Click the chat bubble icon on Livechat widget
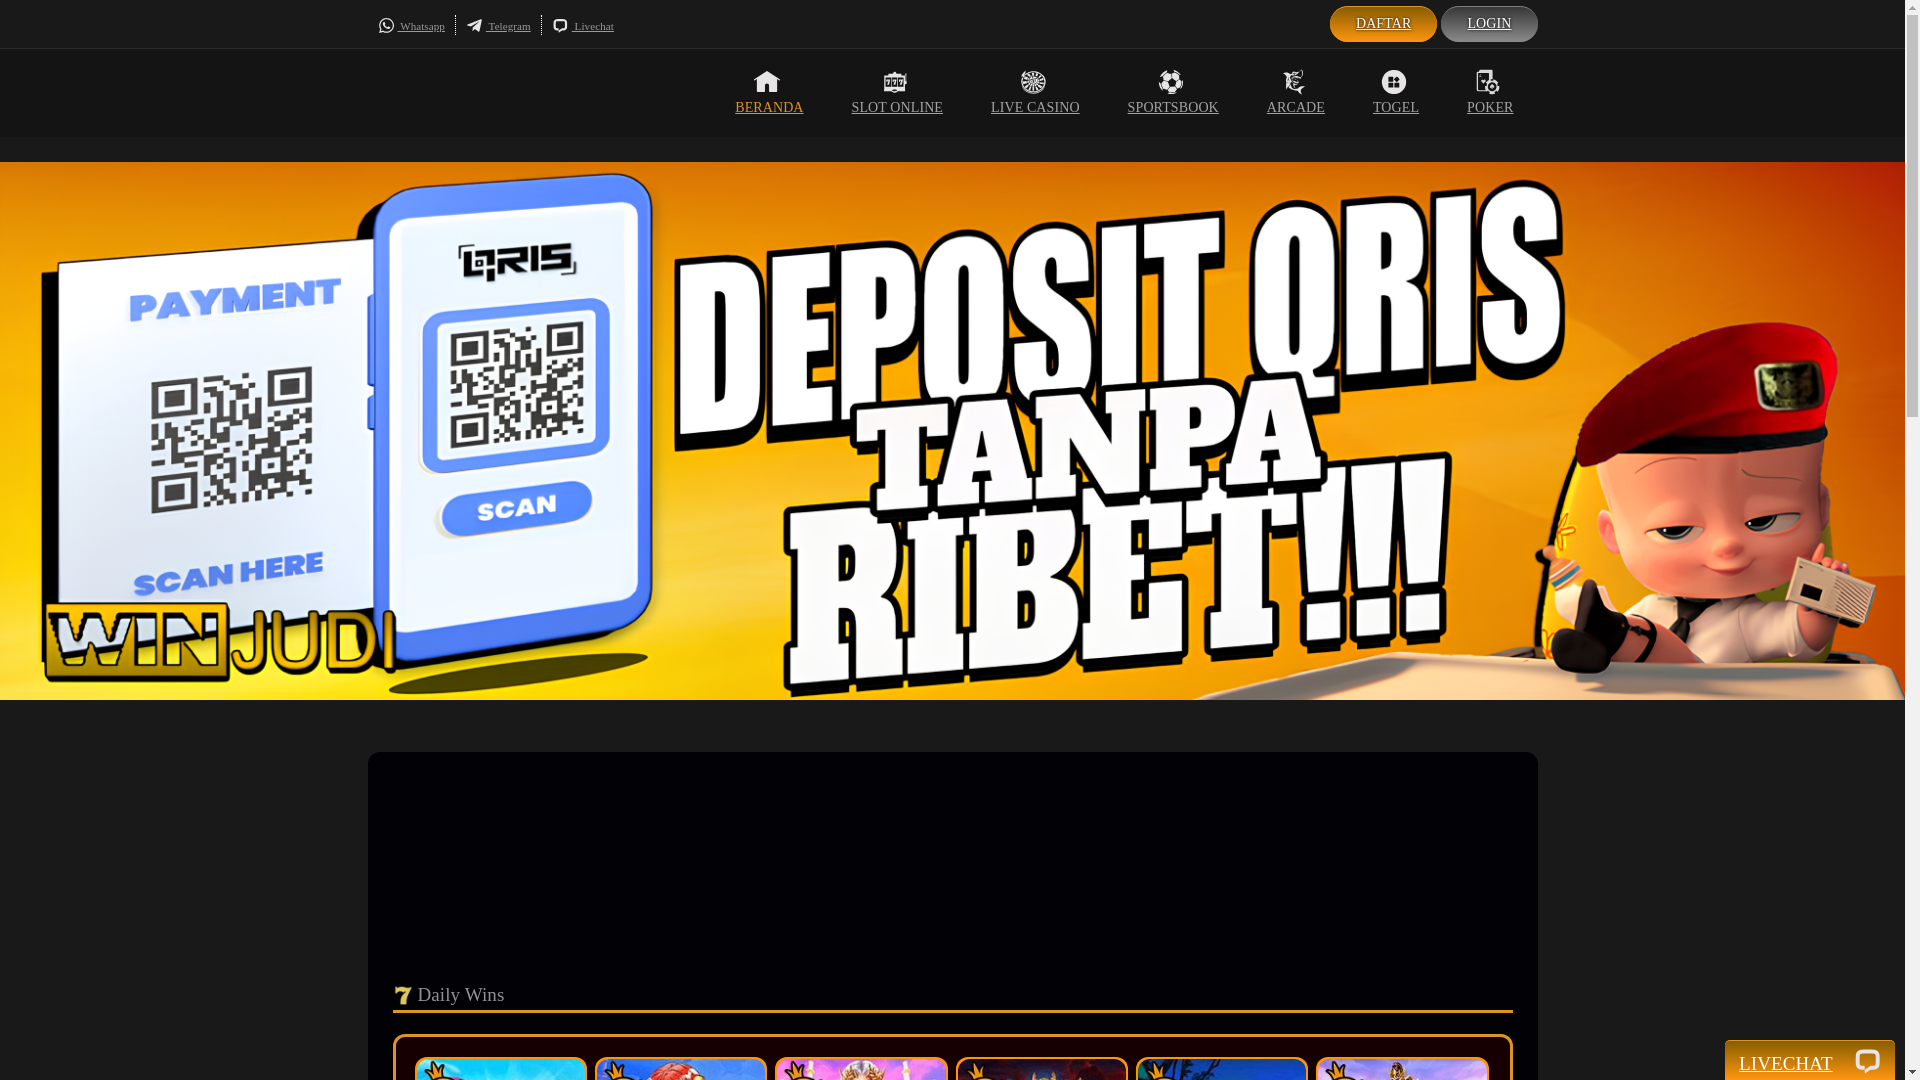The image size is (1920, 1080). coord(1867,1061)
